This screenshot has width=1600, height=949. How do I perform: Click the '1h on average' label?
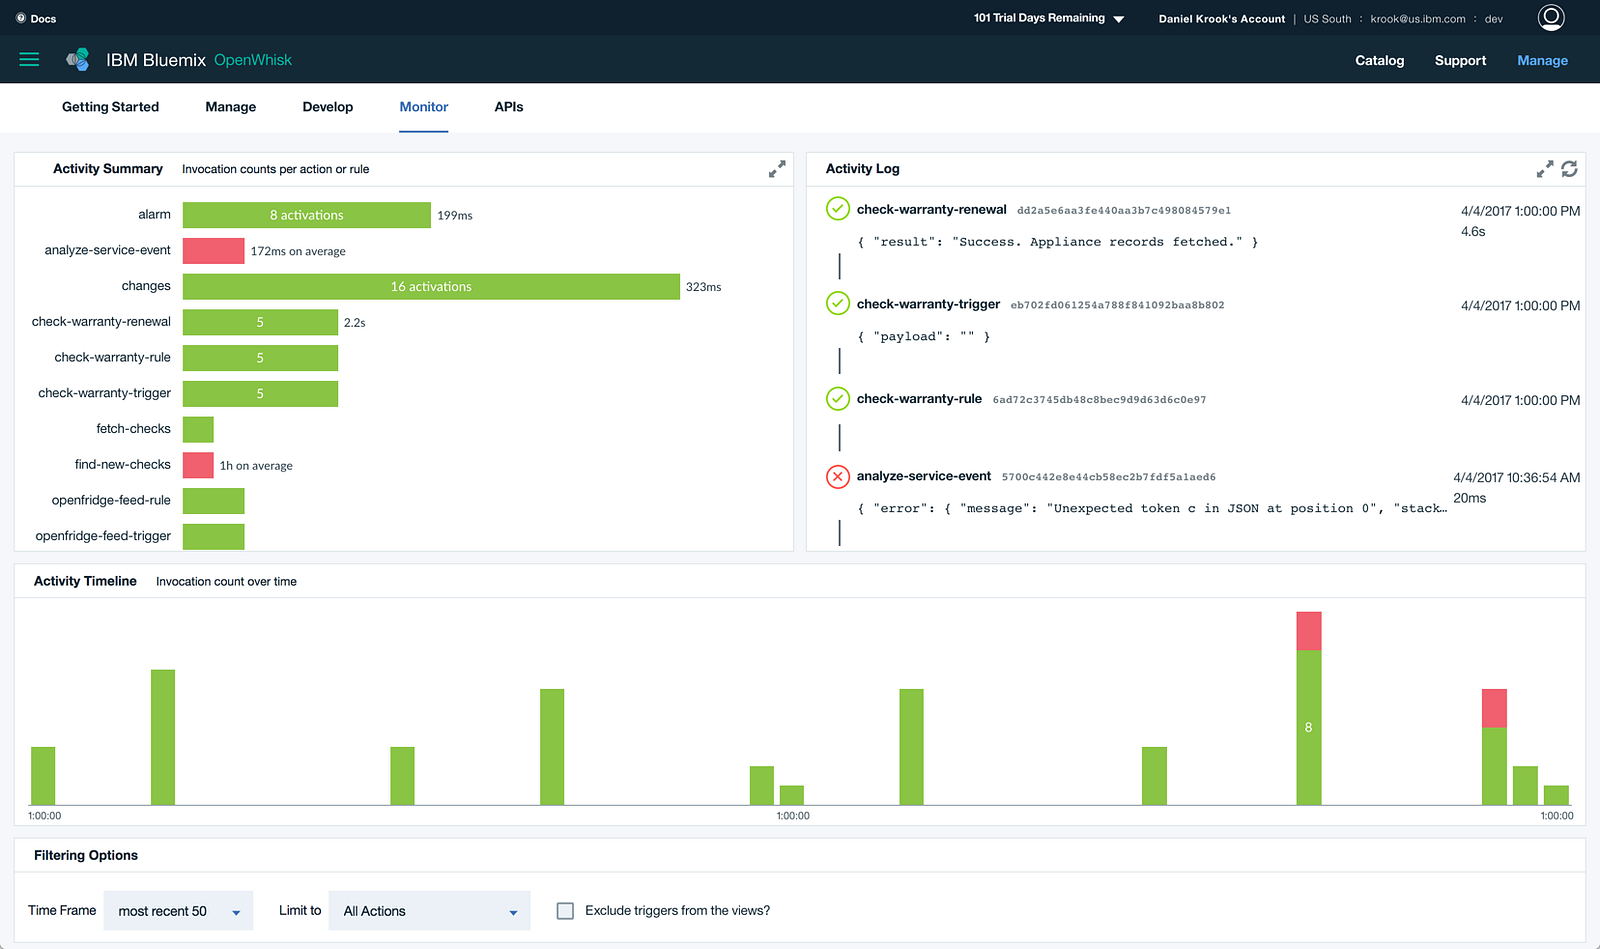click(256, 466)
